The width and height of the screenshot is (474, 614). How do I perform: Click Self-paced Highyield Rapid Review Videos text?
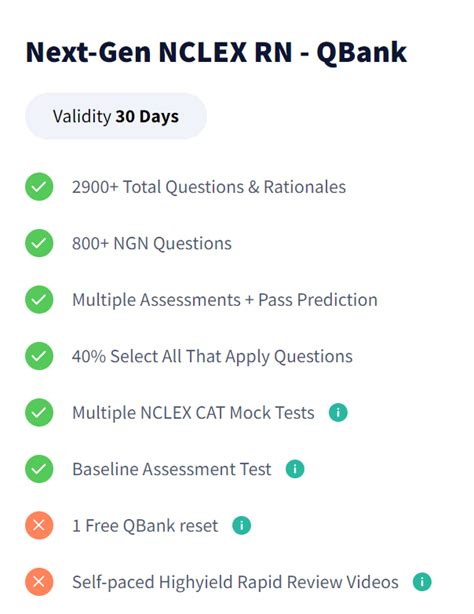[x=235, y=582]
